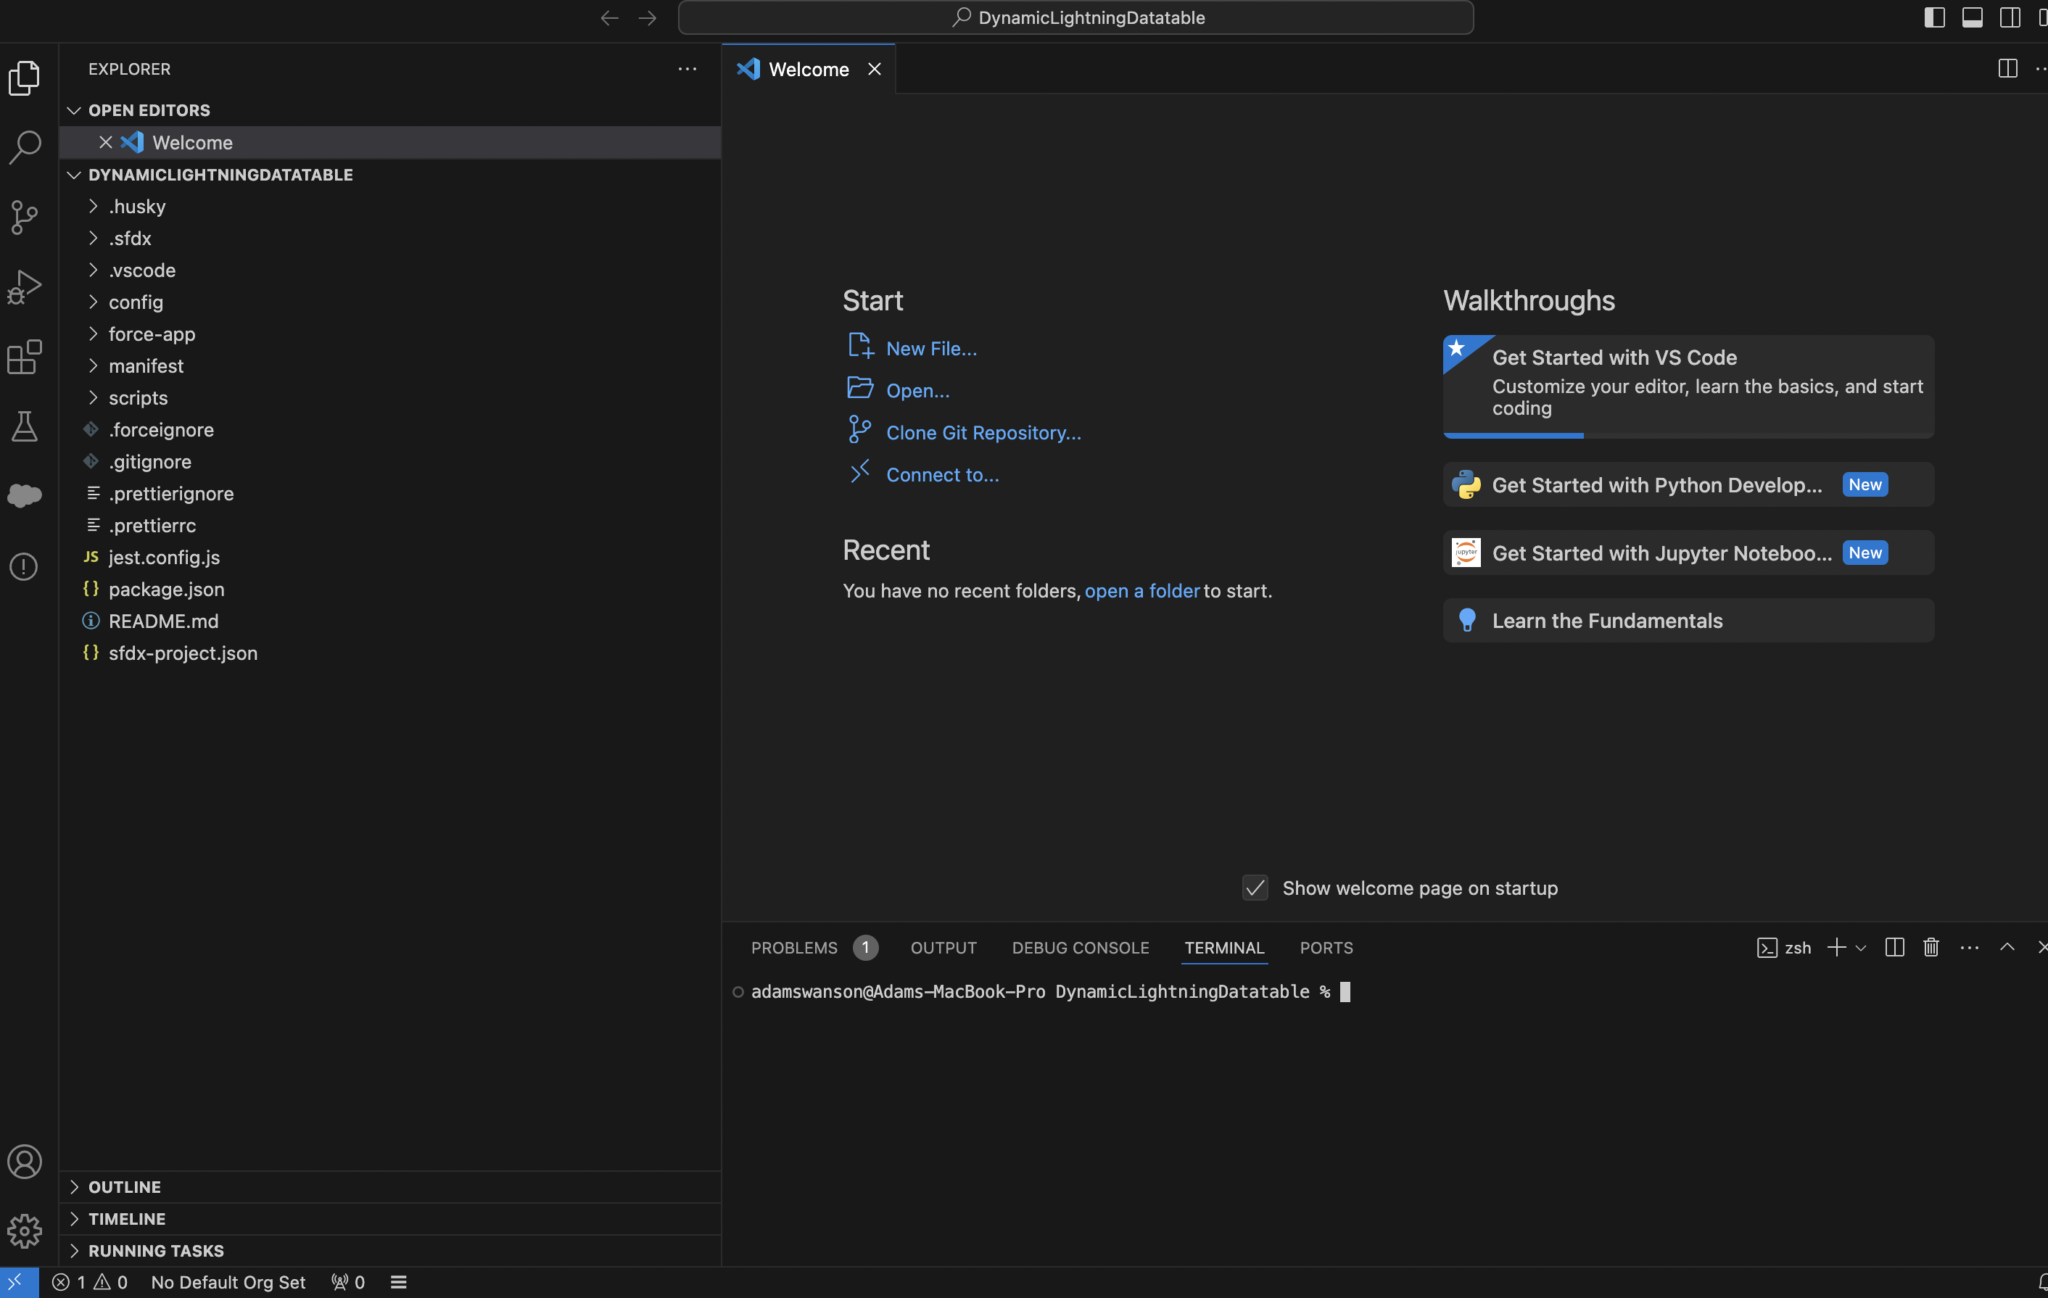
Task: Open the Salesforce Org Browser cloud icon
Action: (x=25, y=496)
